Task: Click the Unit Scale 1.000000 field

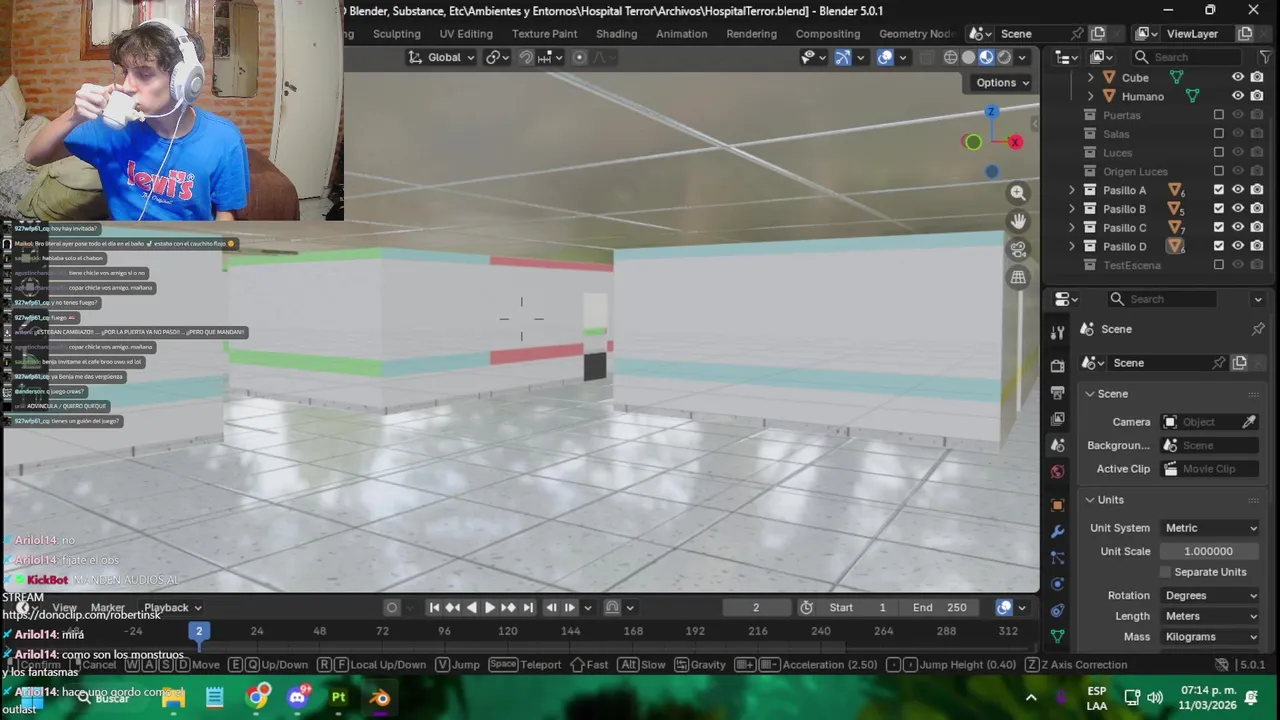Action: [x=1211, y=551]
